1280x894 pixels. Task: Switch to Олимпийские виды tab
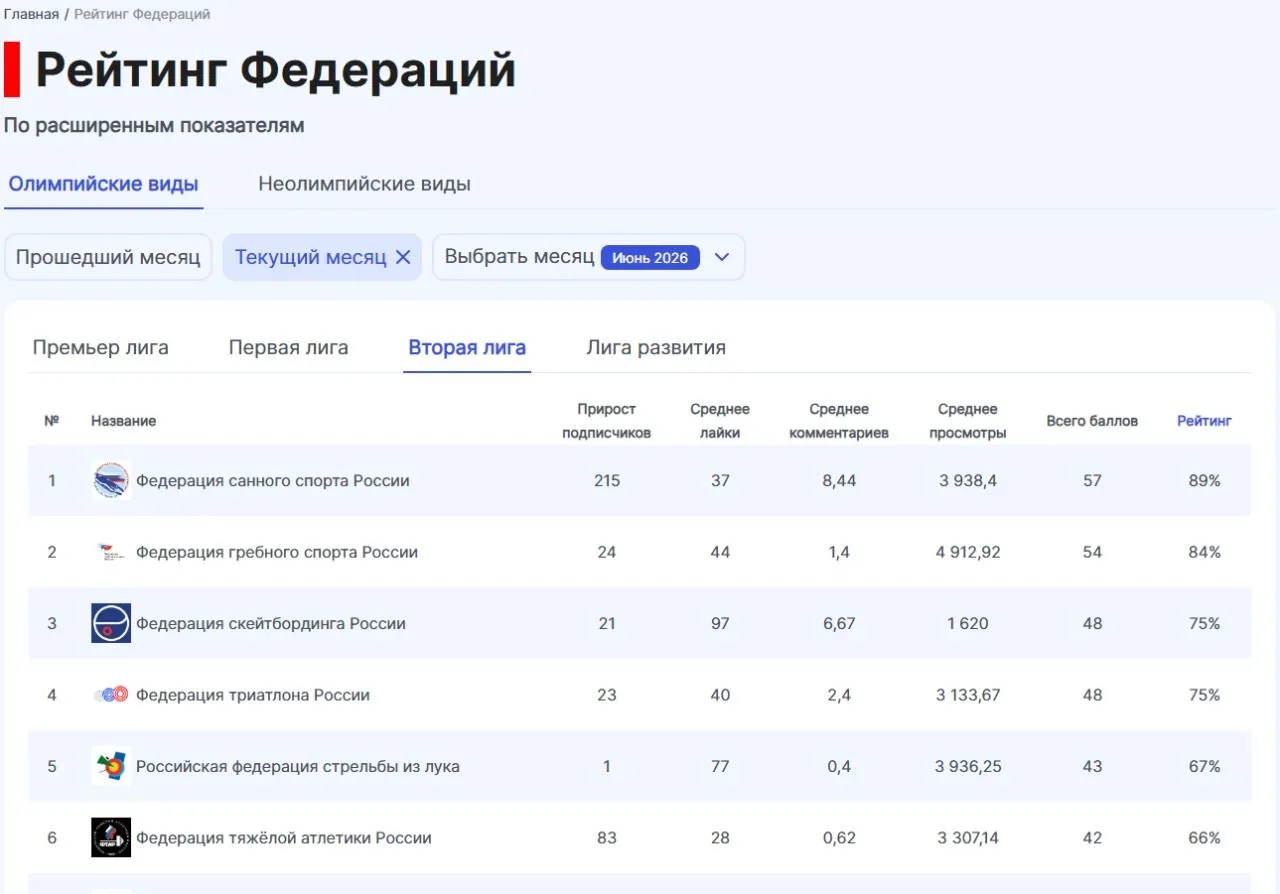click(x=103, y=184)
